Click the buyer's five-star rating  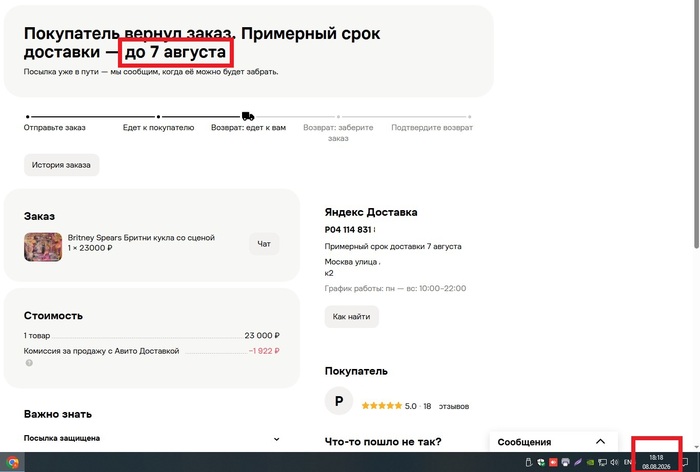[x=382, y=406]
